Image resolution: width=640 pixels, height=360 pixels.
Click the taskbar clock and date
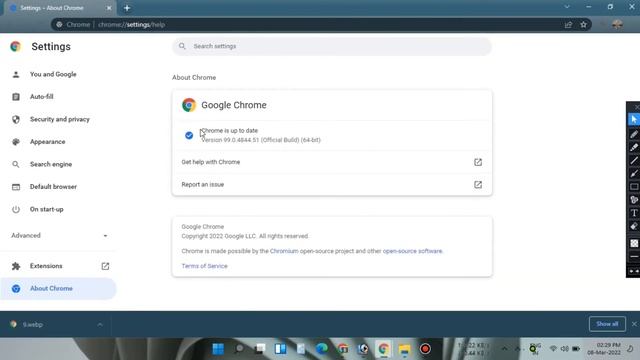pos(604,349)
